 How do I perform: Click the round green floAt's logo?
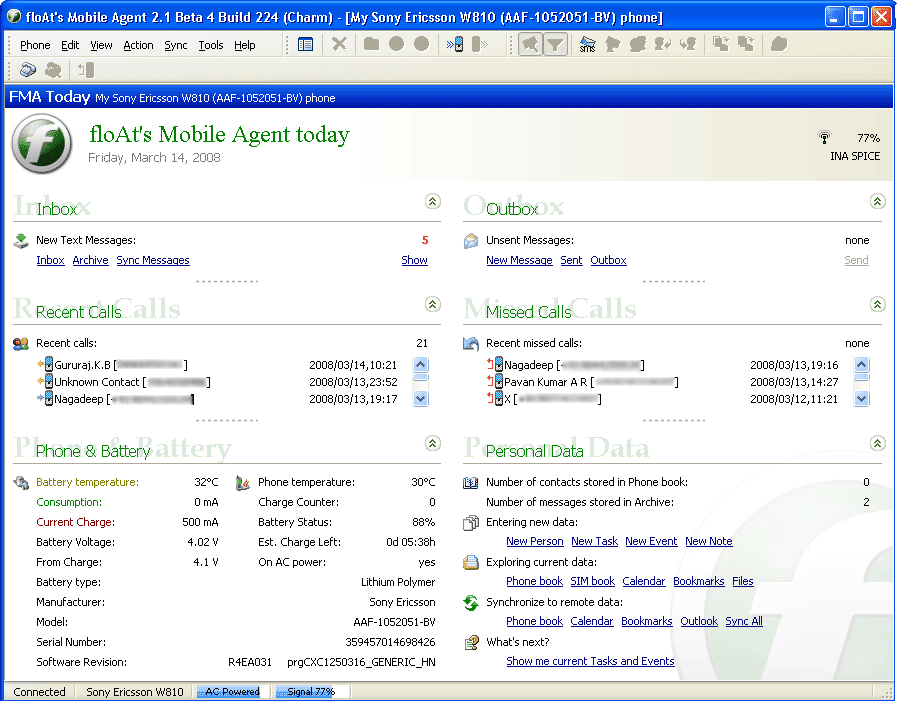tap(42, 144)
